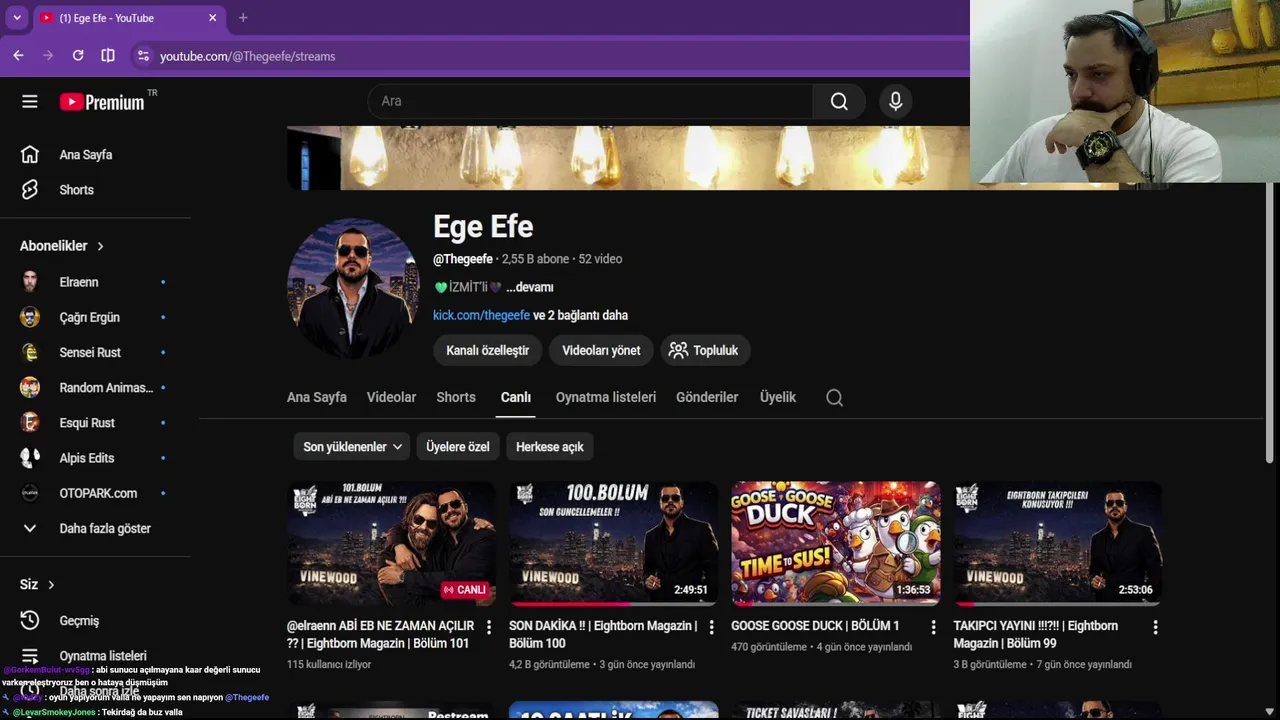
Task: Click the Ara search input field
Action: tap(590, 101)
